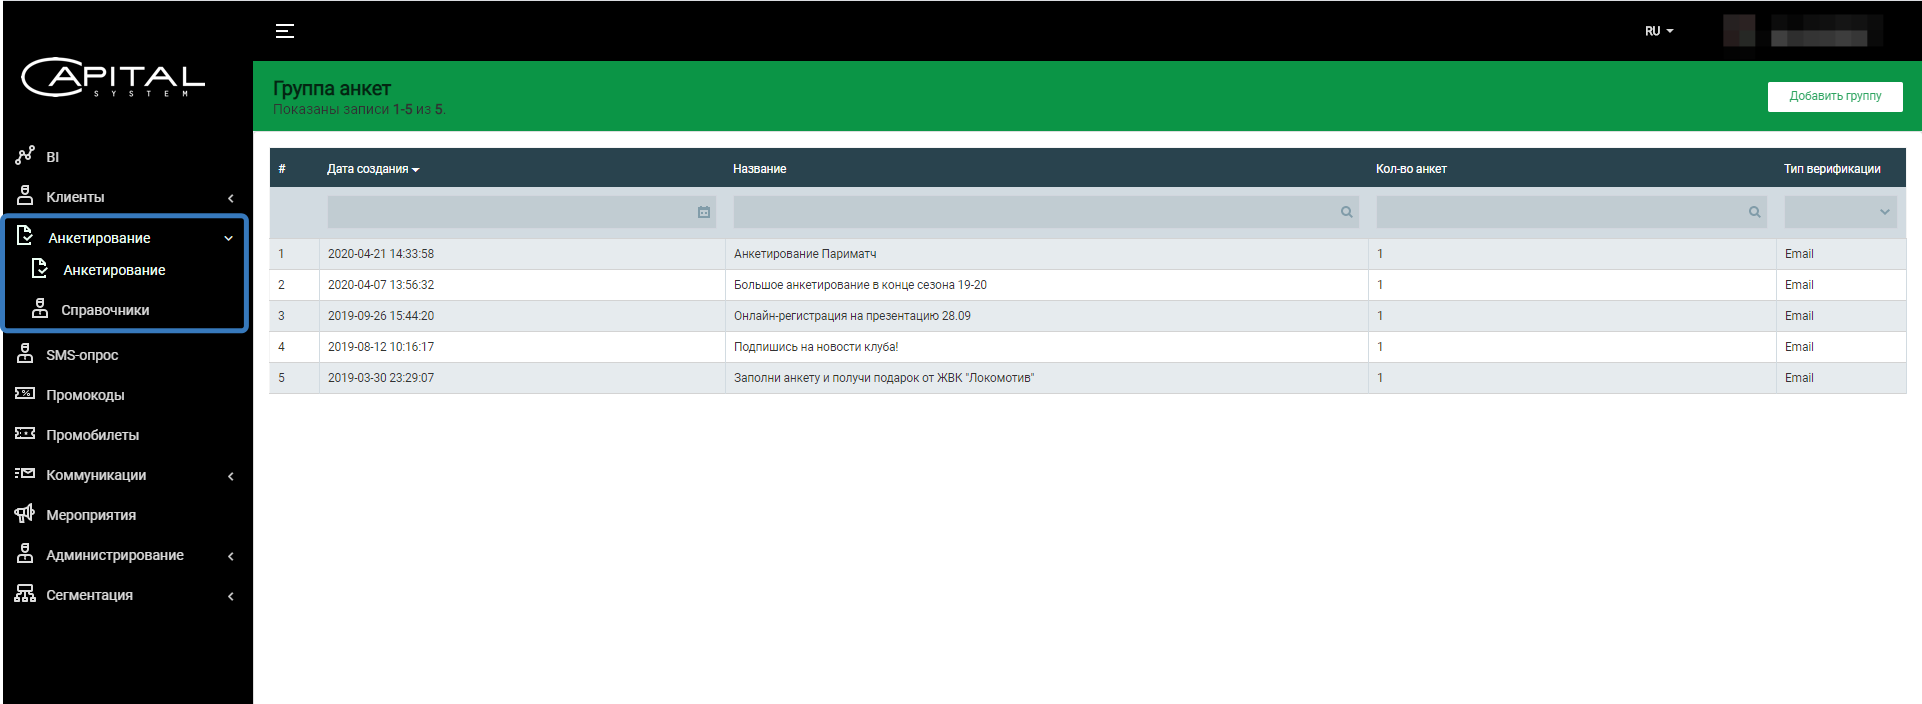Focus the Кол-во анкет filter field
The image size is (1922, 704).
tap(1571, 212)
